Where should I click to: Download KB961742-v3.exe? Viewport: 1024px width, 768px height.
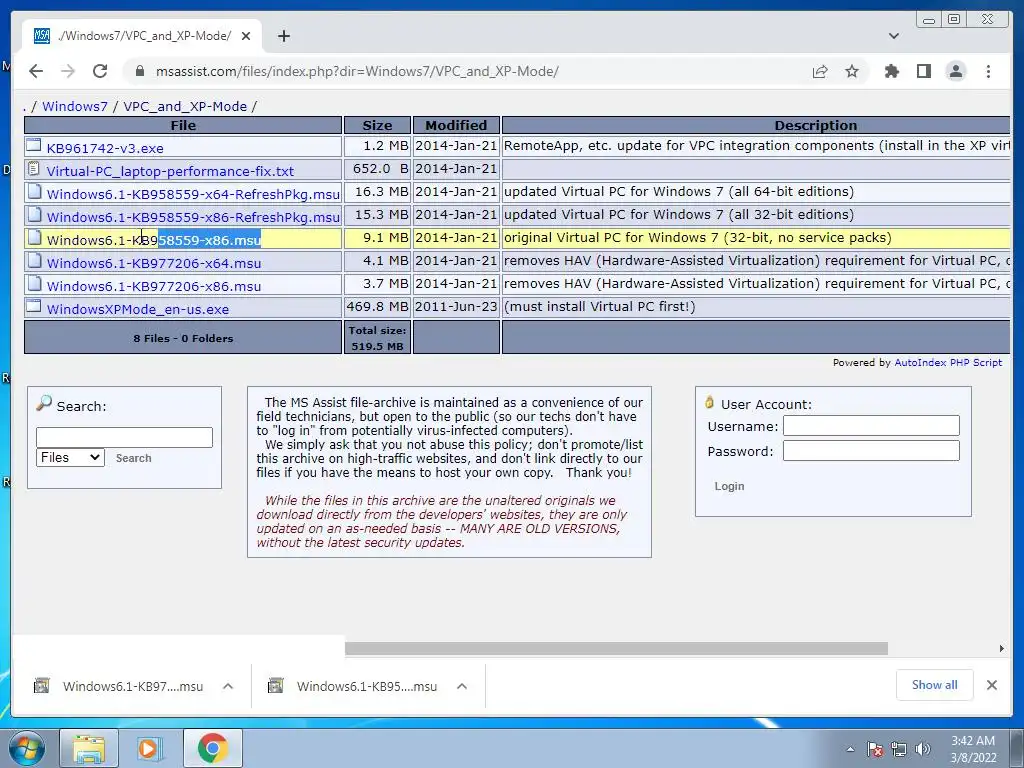pyautogui.click(x=105, y=148)
